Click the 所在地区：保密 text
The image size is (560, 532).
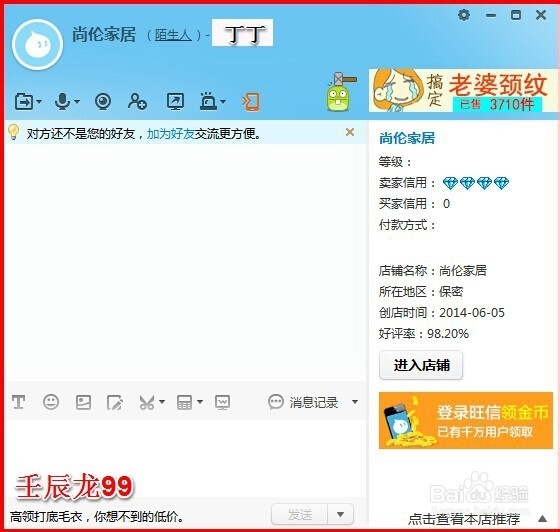421,292
